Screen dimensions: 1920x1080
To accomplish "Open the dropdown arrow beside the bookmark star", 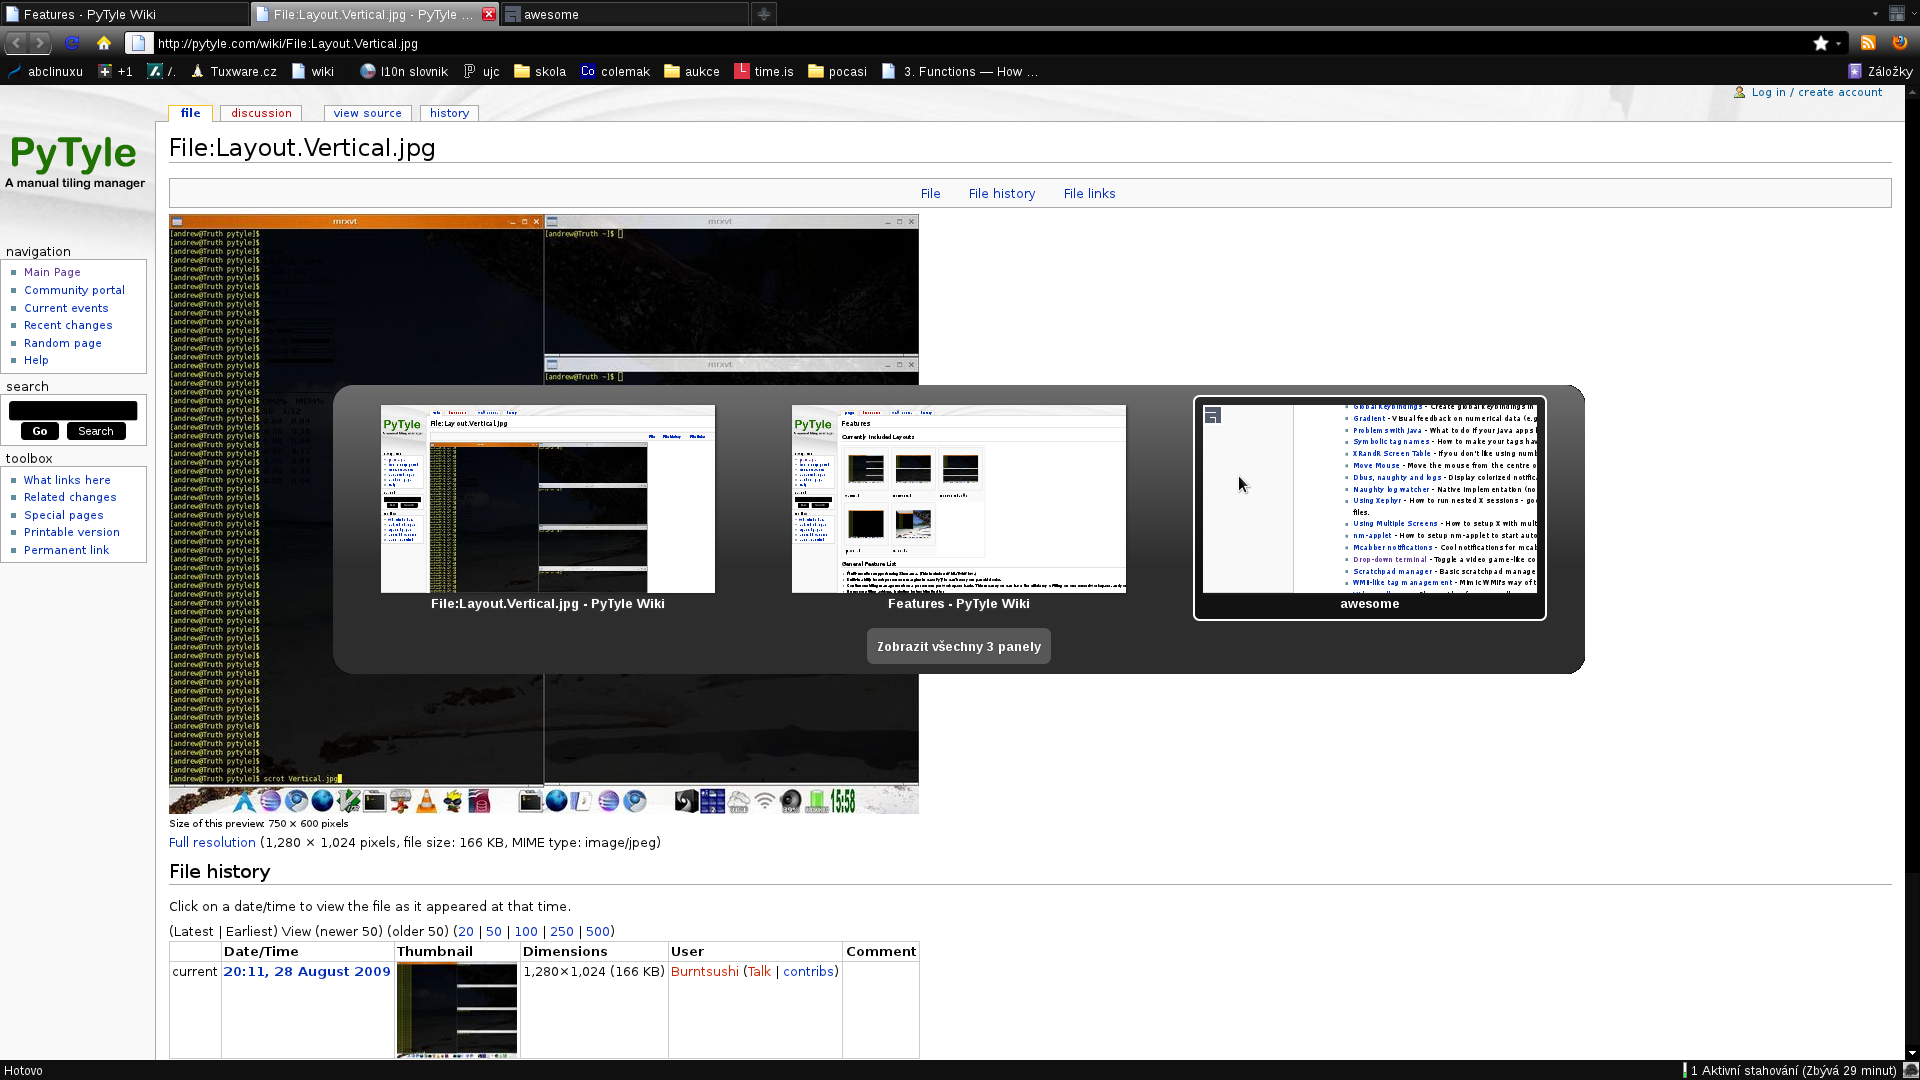I will tap(1838, 43).
